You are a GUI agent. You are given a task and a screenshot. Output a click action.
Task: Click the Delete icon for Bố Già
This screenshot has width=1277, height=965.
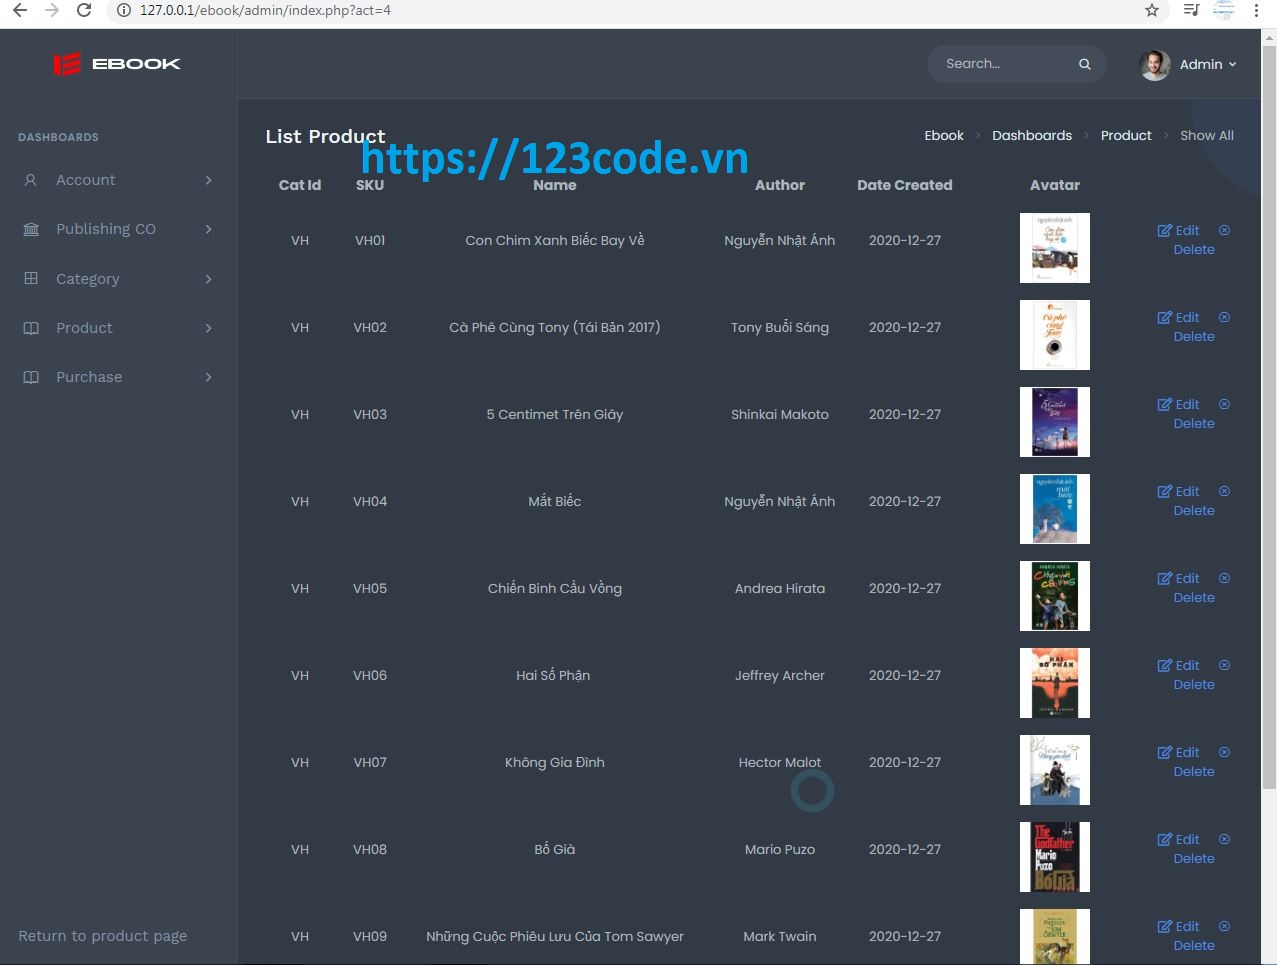click(1224, 839)
